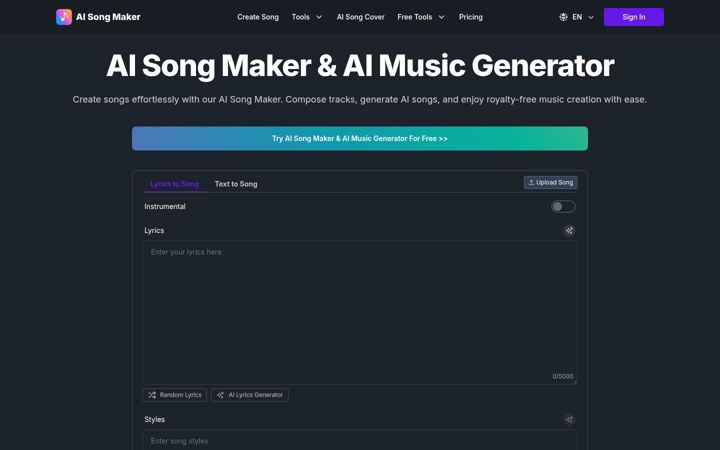Screen dimensions: 720x450
Task: Click the AI Song Maker main heading
Action: click(360, 66)
